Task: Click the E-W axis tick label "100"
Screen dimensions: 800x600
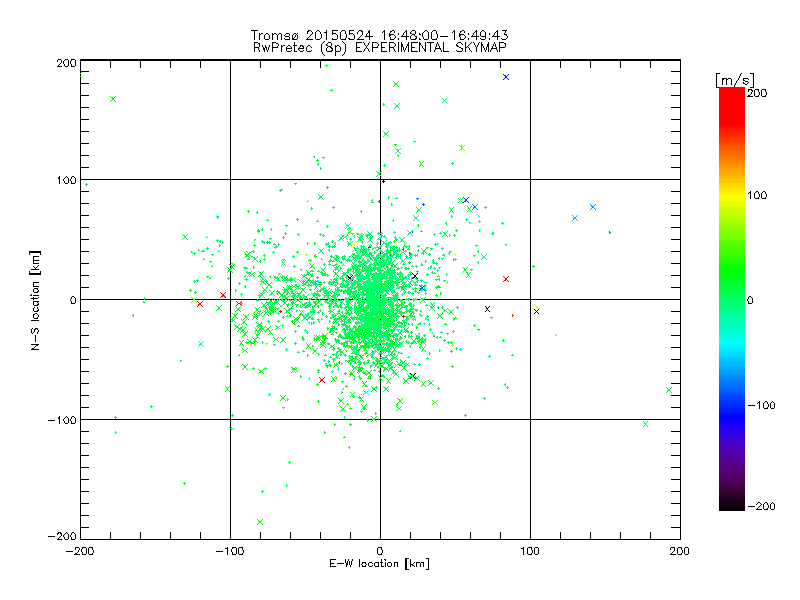Action: tap(530, 551)
